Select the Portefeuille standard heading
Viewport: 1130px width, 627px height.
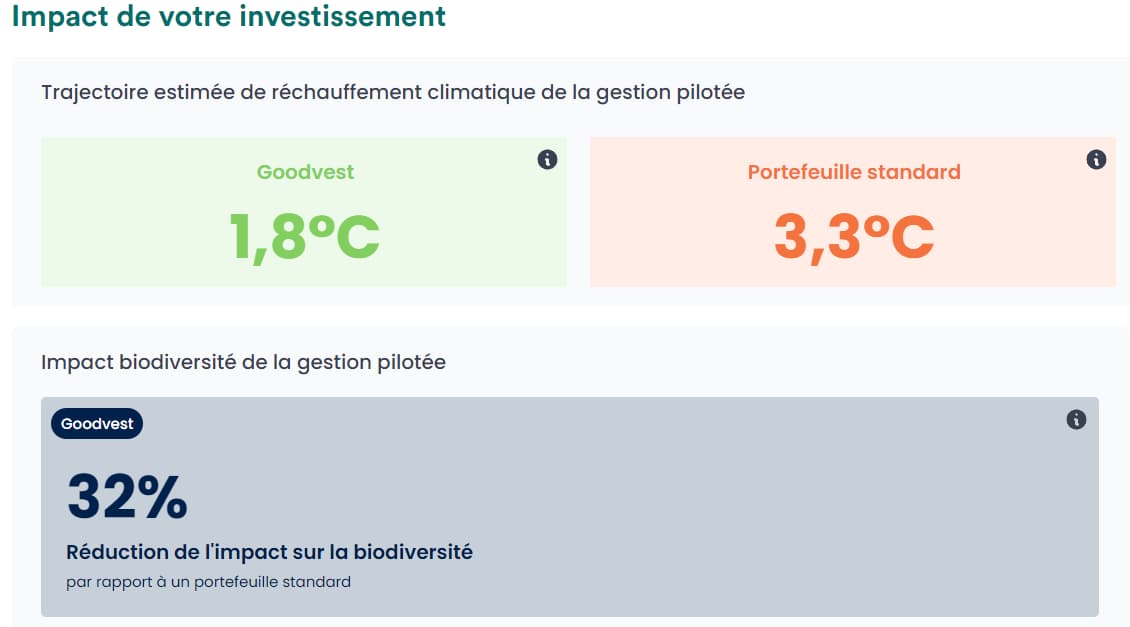tap(853, 172)
